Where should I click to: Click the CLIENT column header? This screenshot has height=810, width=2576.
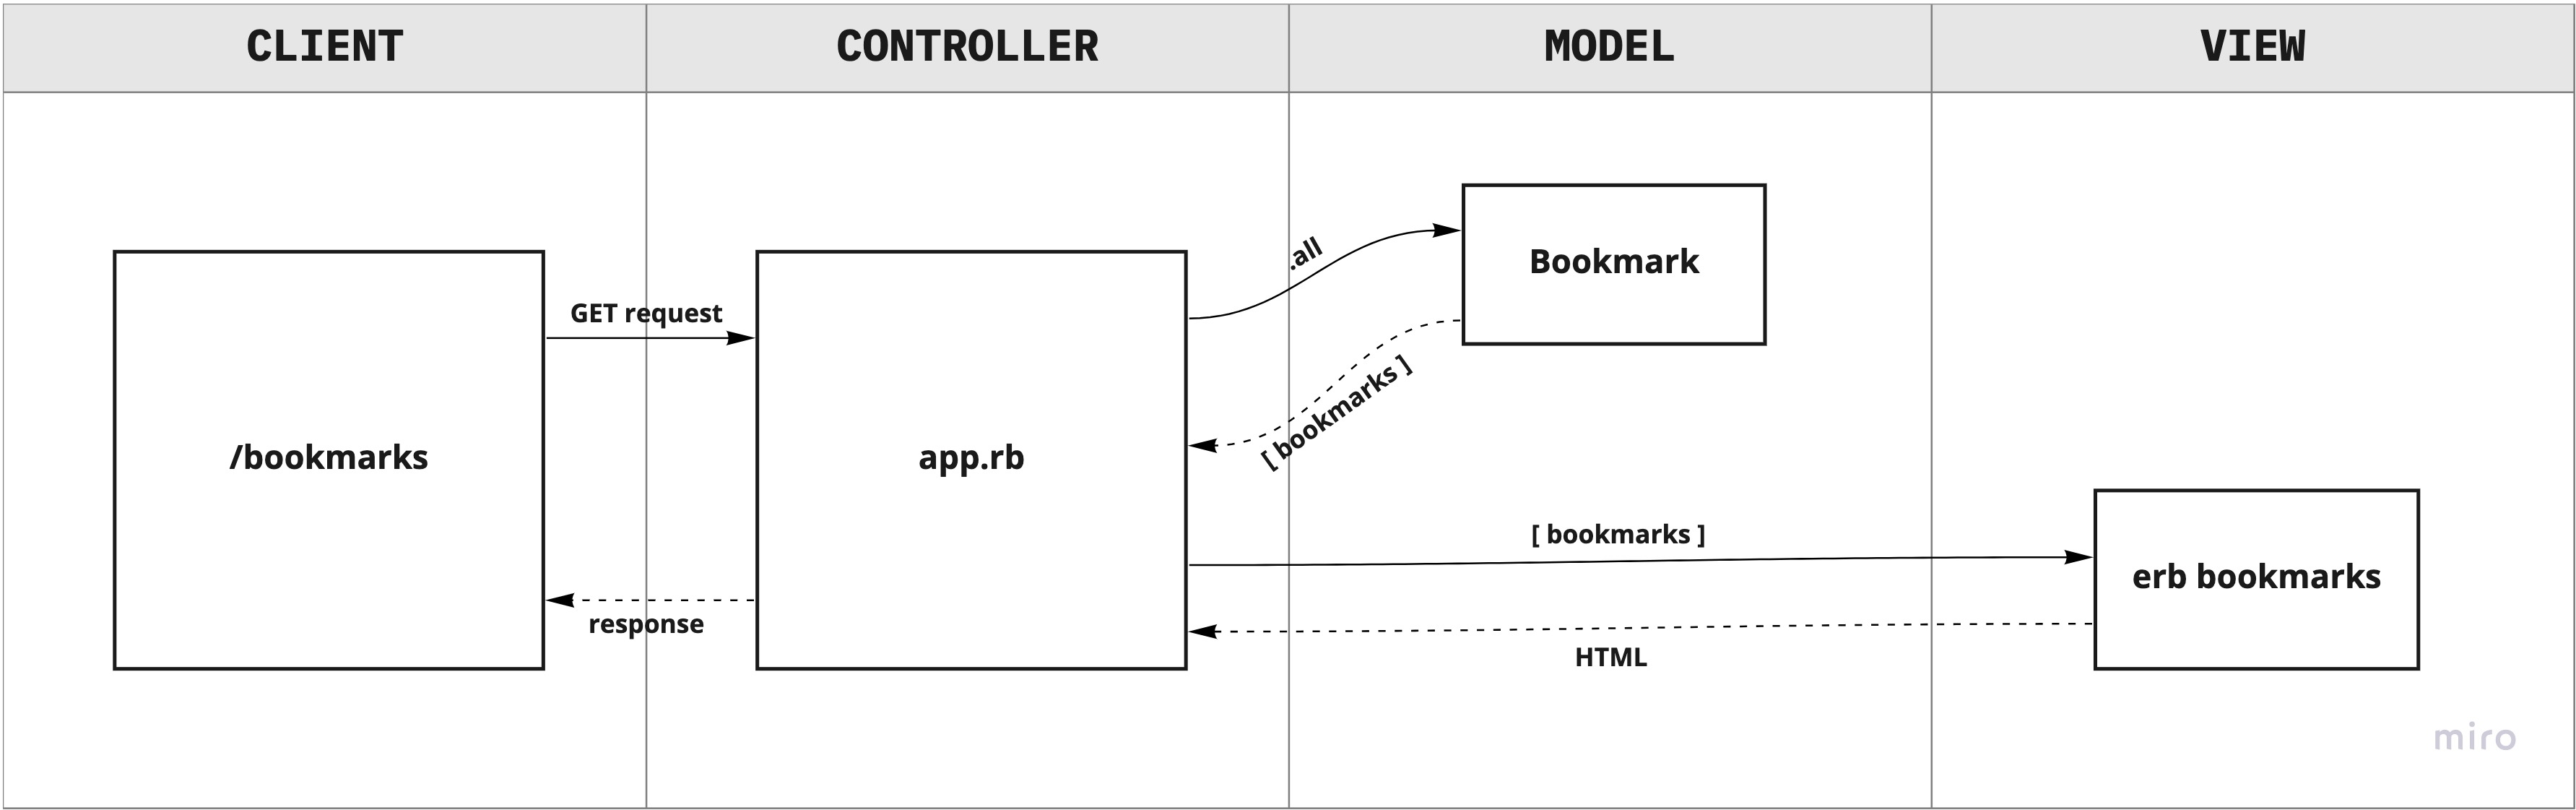(324, 43)
